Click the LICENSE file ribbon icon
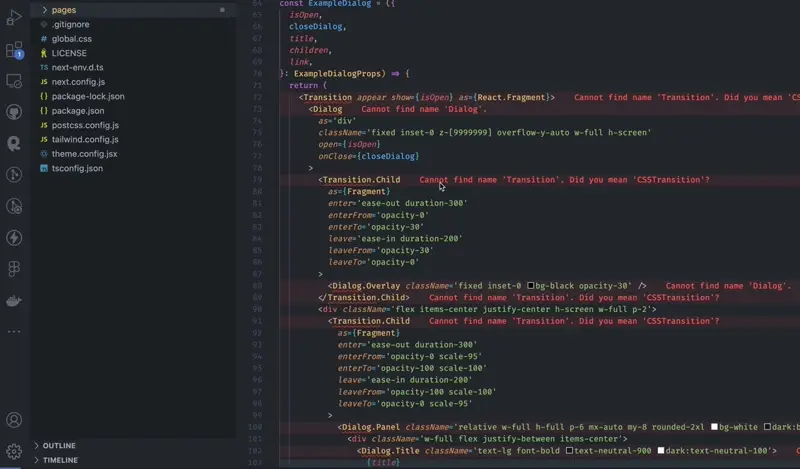Viewport: 800px width, 469px height. 44,53
